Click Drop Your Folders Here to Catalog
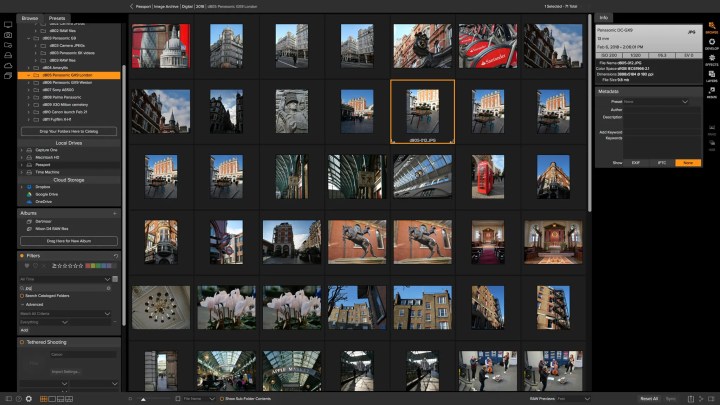The image size is (720, 405). [x=69, y=131]
